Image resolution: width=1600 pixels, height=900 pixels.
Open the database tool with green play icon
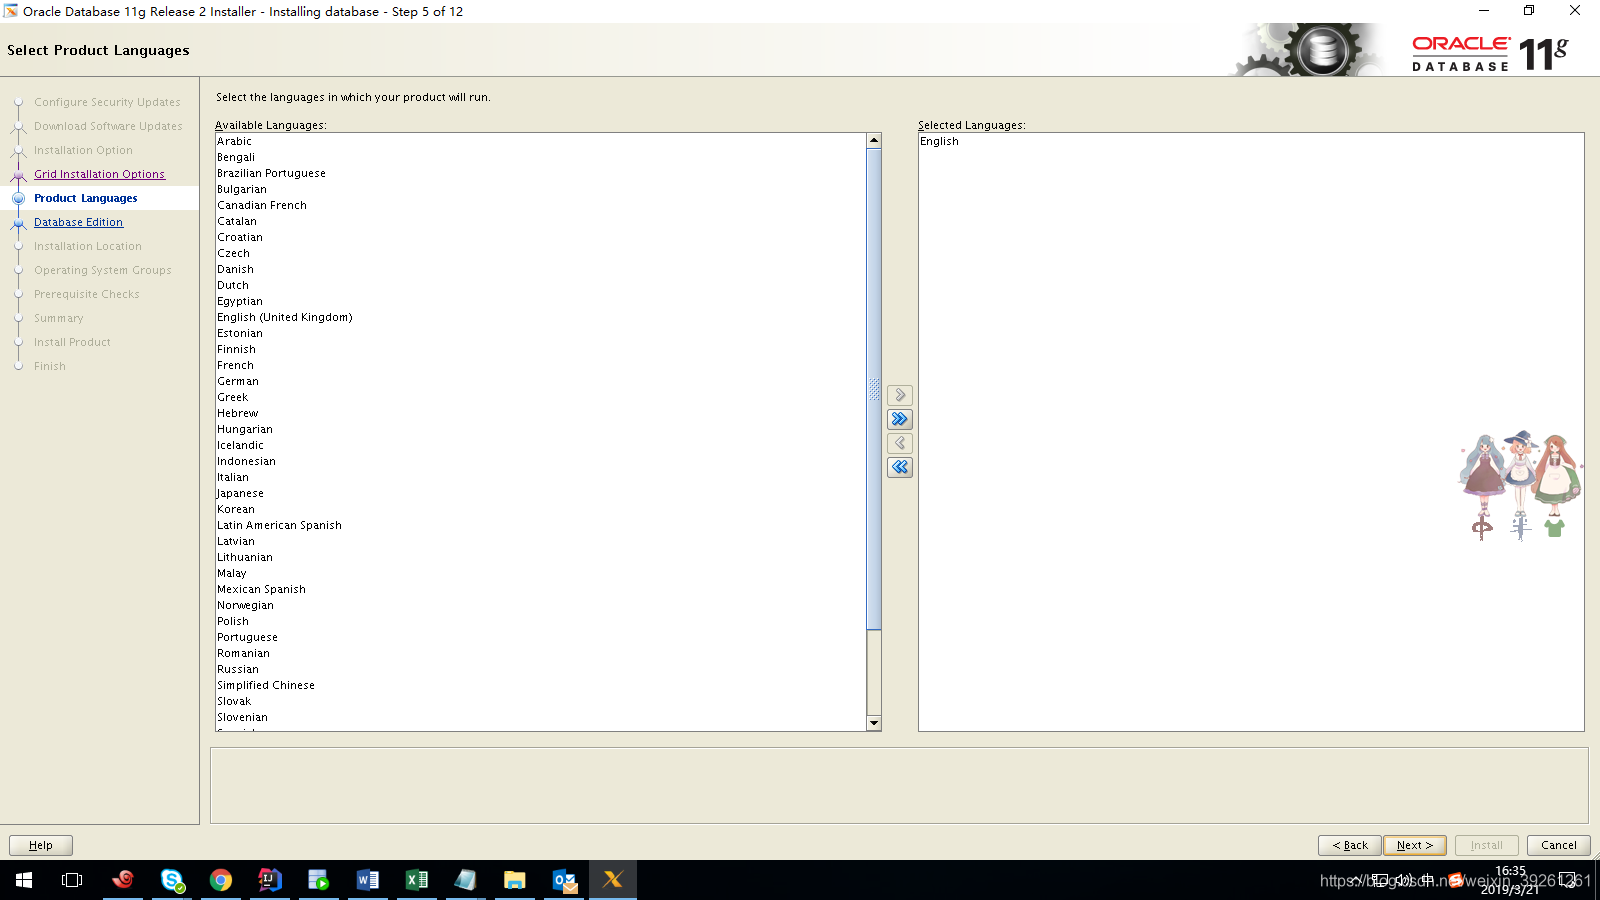[319, 880]
